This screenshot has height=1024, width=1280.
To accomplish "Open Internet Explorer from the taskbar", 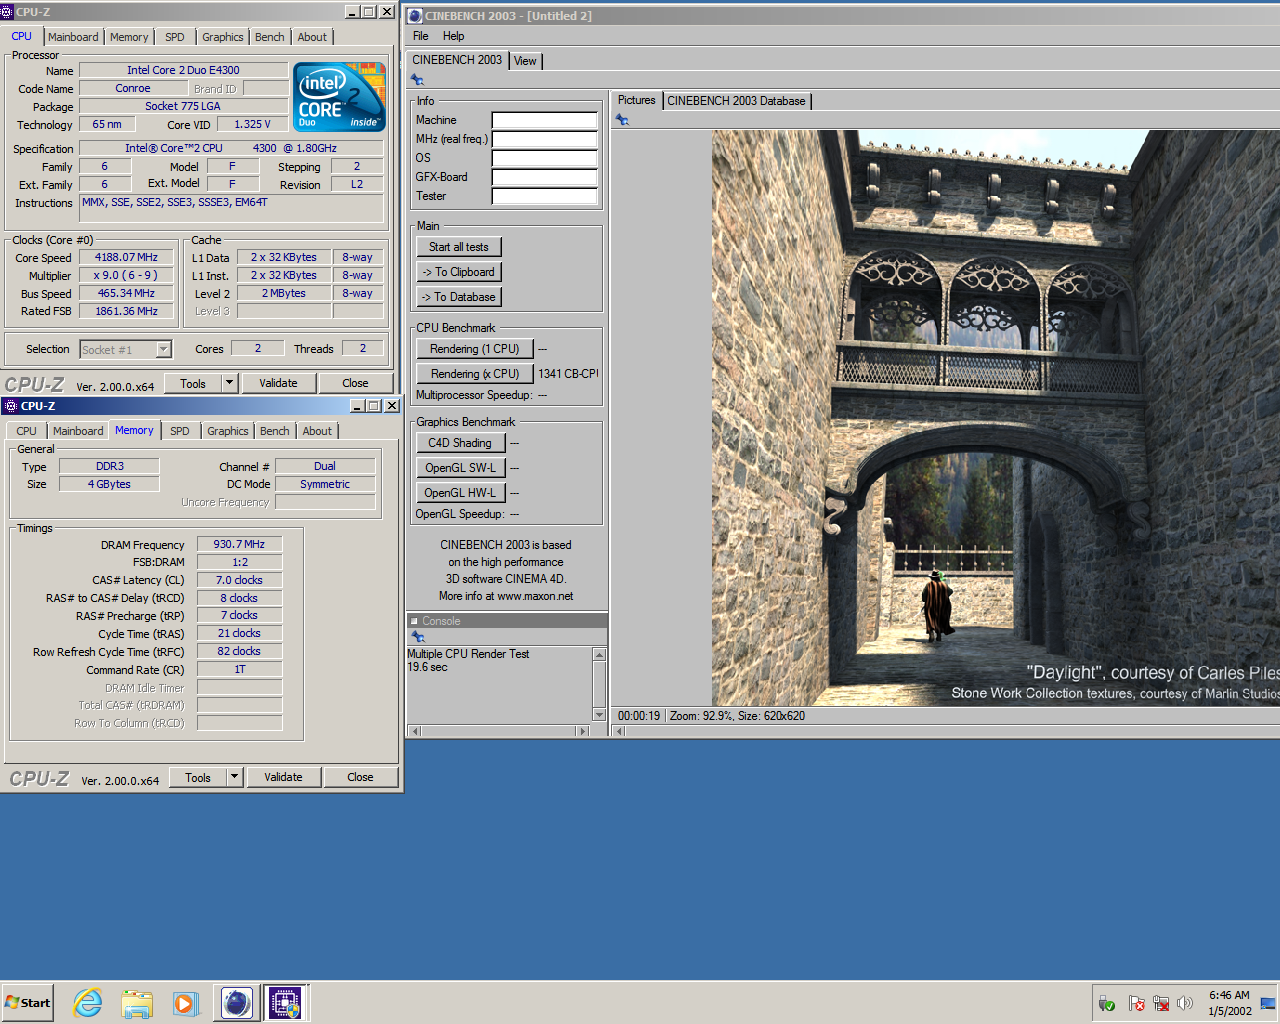I will click(88, 1003).
